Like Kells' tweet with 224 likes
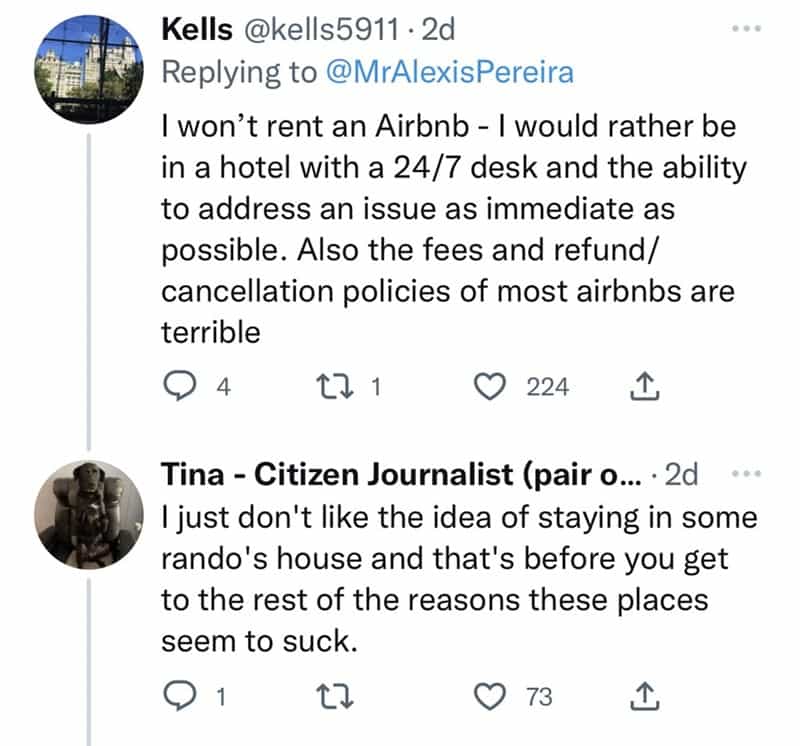The width and height of the screenshot is (800, 746). pos(490,386)
